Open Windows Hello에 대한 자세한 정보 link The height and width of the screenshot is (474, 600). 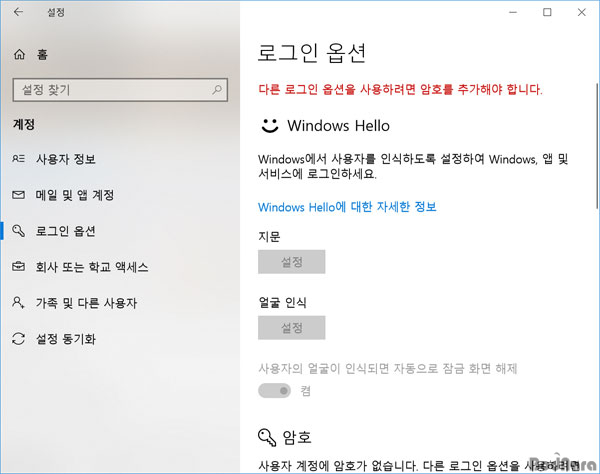[x=347, y=207]
